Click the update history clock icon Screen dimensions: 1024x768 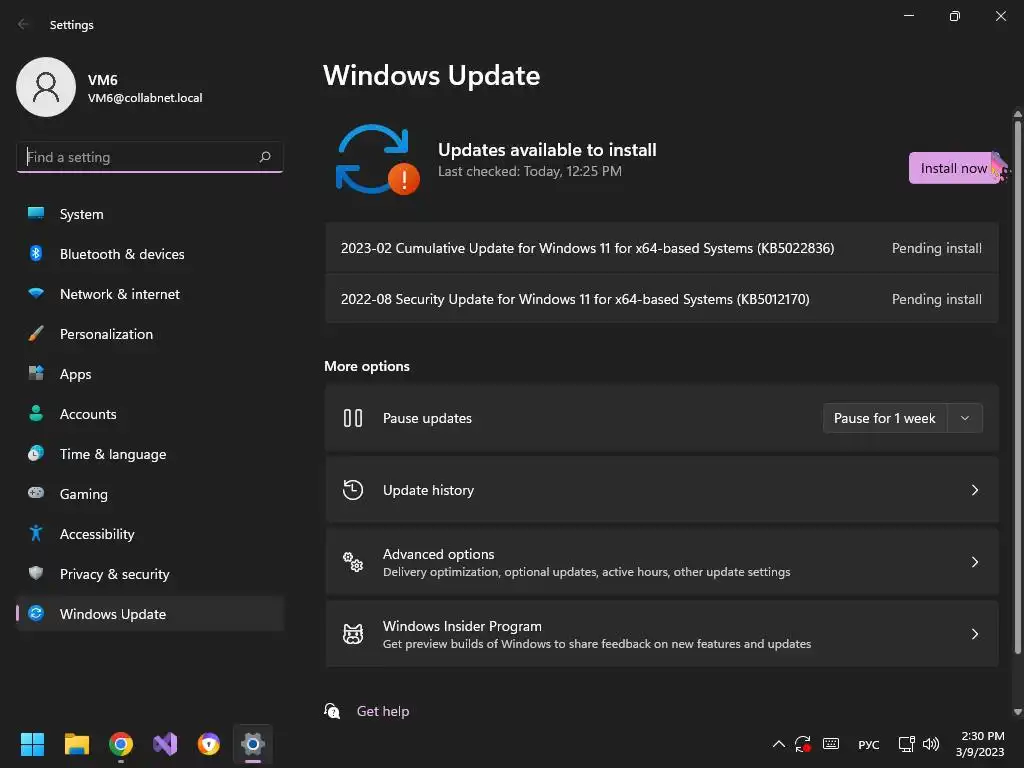[353, 490]
